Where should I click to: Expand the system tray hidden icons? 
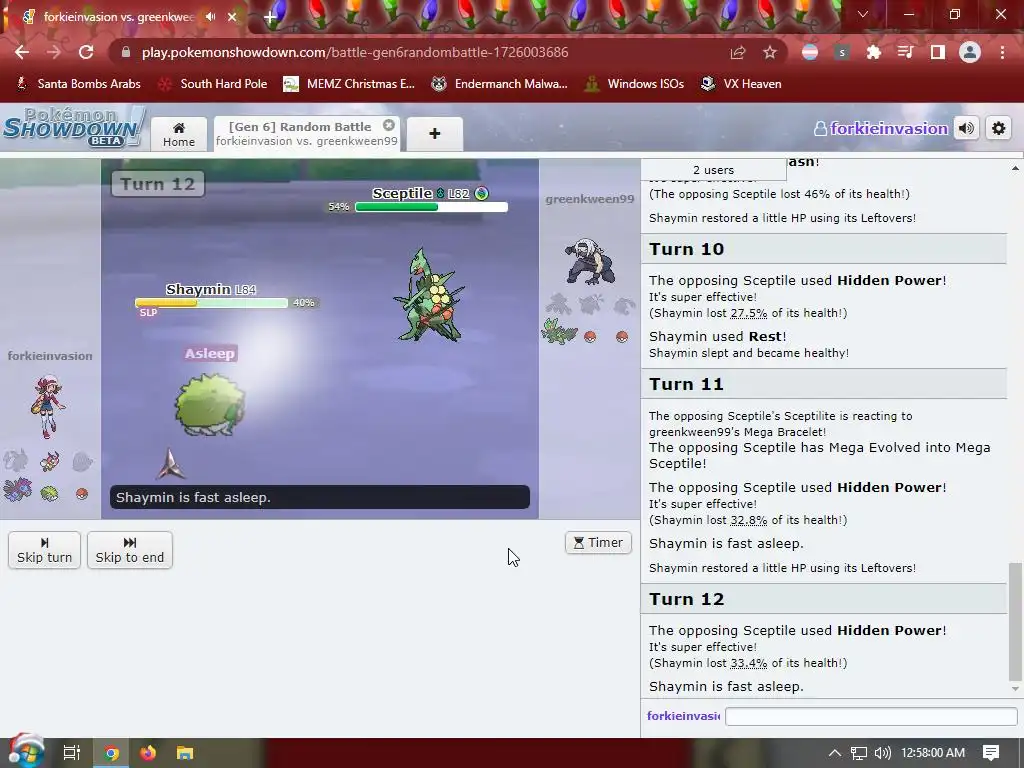tap(835, 753)
